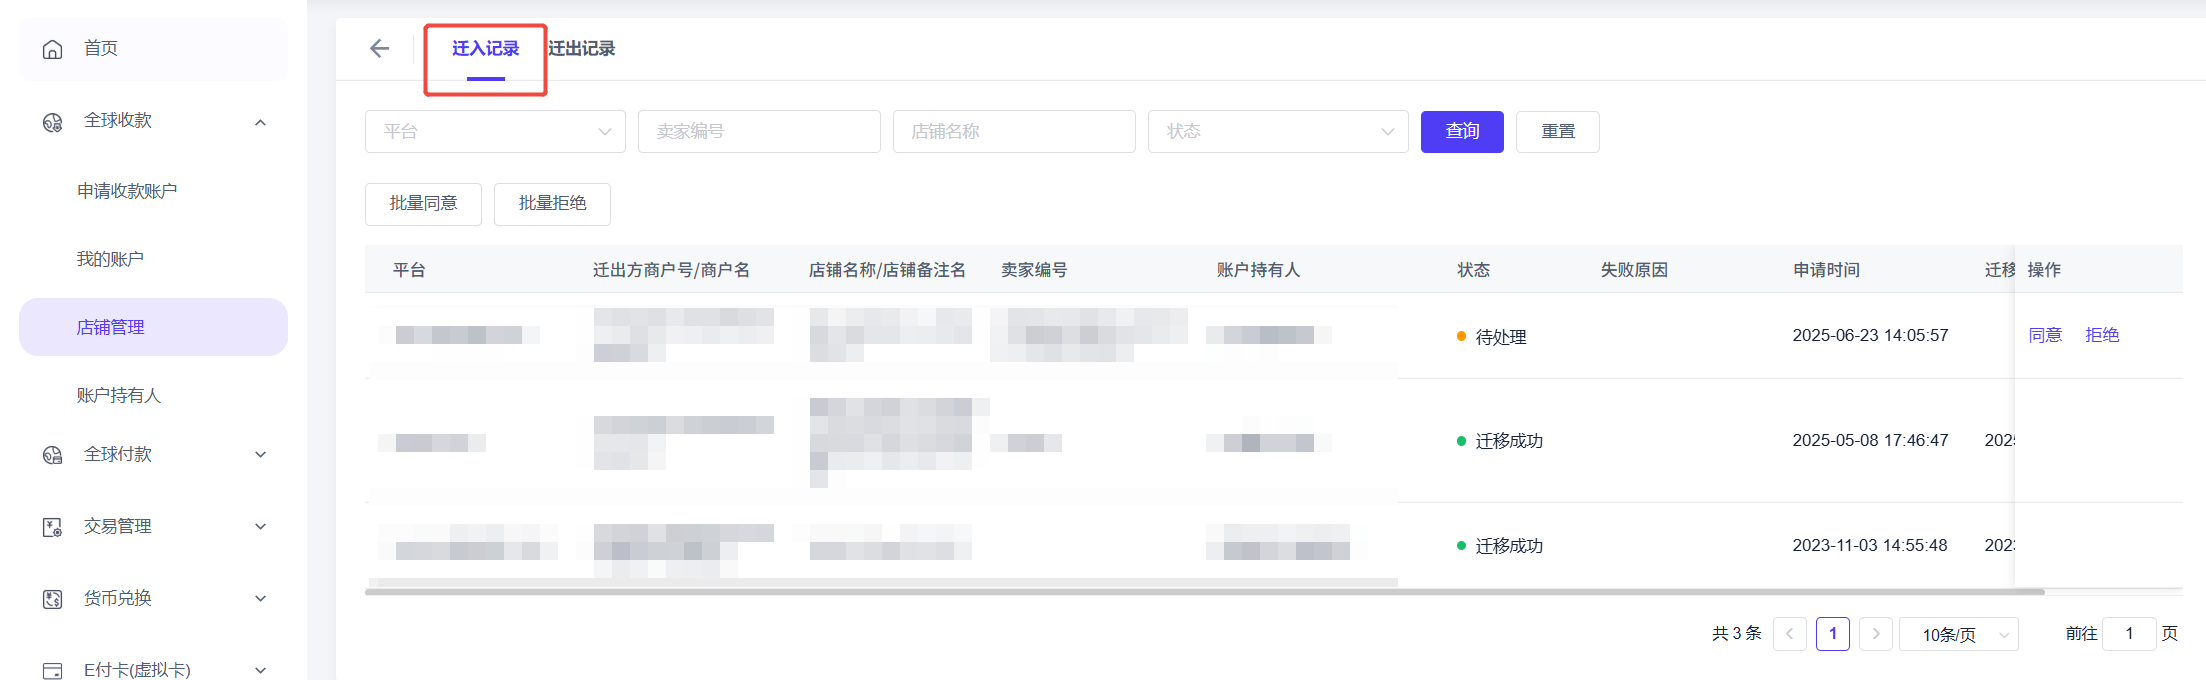
Task: Select the 迁入记录 tab
Action: click(485, 49)
